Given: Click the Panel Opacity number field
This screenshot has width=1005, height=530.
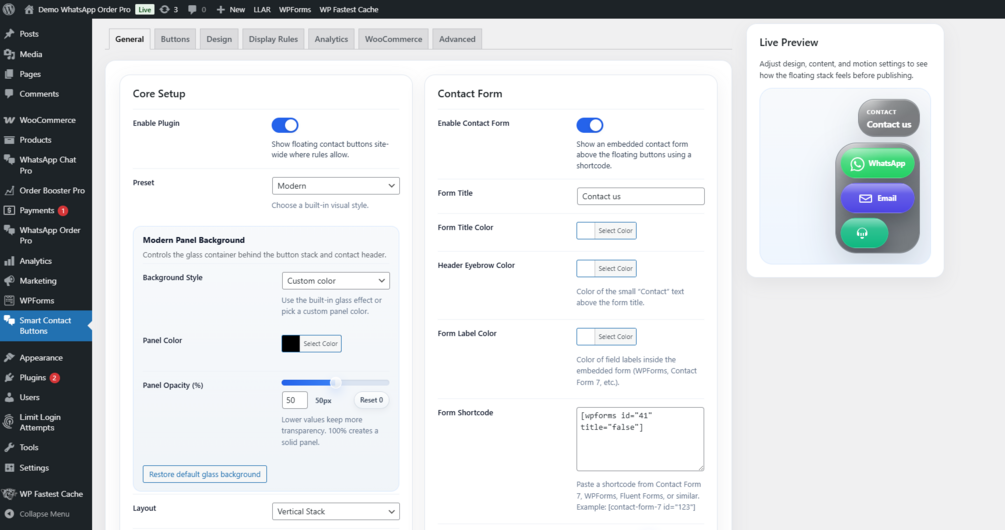Looking at the screenshot, I should point(294,400).
